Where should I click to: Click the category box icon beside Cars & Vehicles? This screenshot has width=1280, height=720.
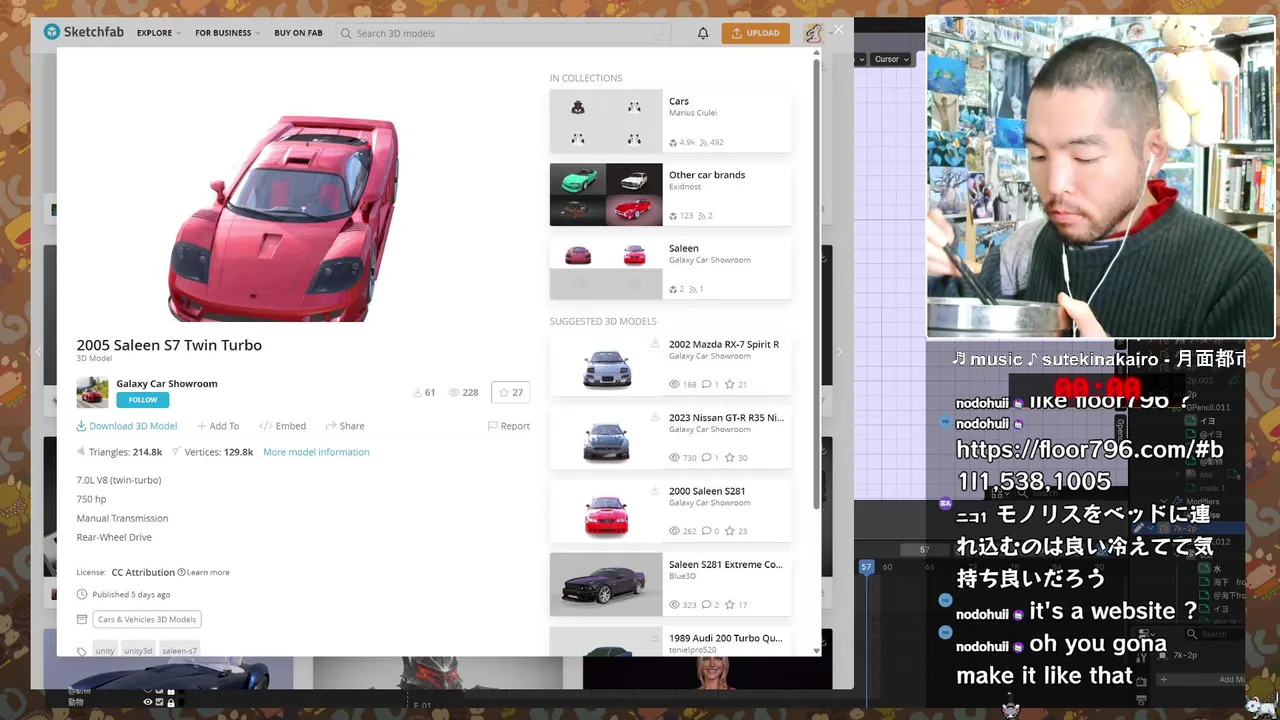(x=82, y=619)
